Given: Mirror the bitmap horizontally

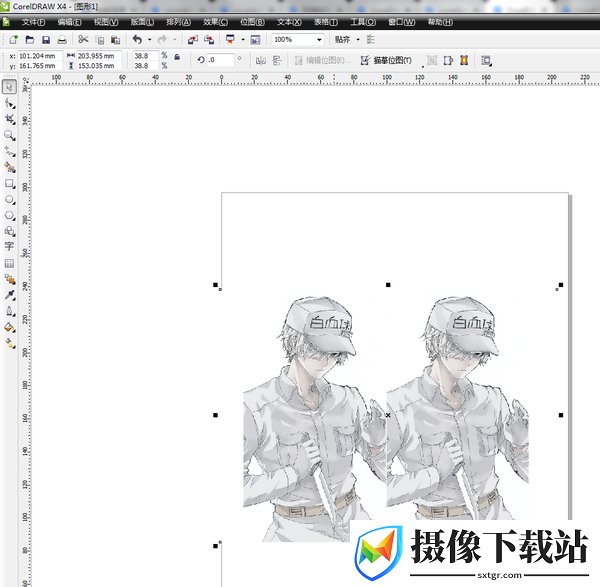Looking at the screenshot, I should tap(261, 60).
